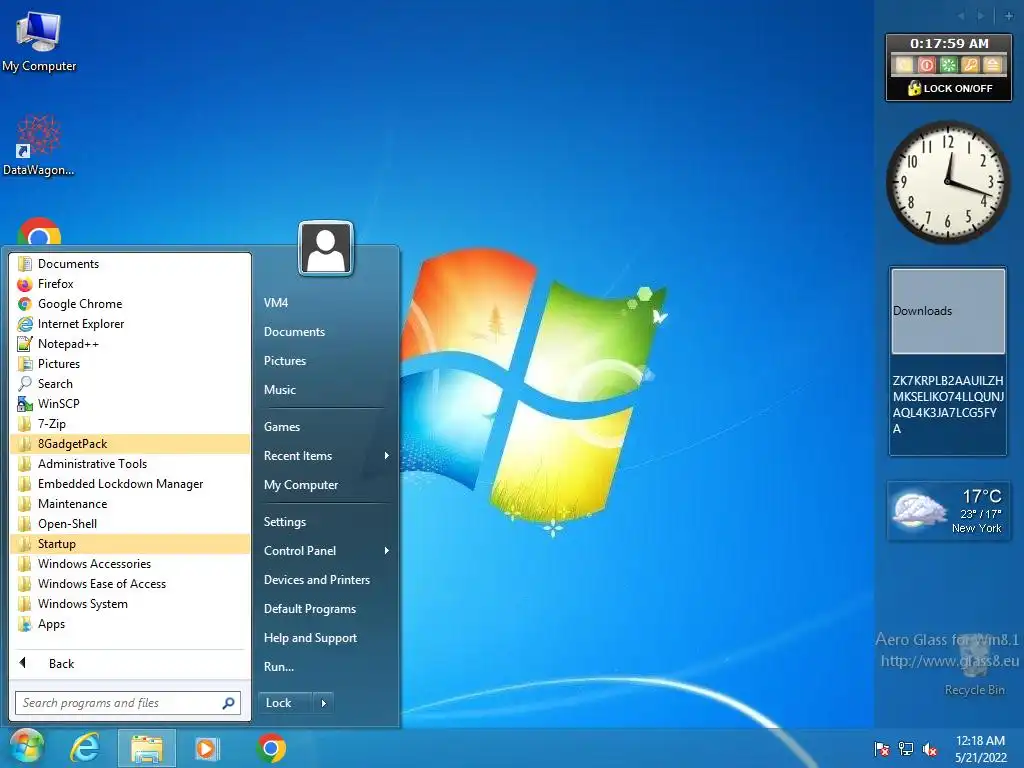Screen dimensions: 1024x768
Task: Expand the Control Panel submenu arrow
Action: click(x=387, y=551)
